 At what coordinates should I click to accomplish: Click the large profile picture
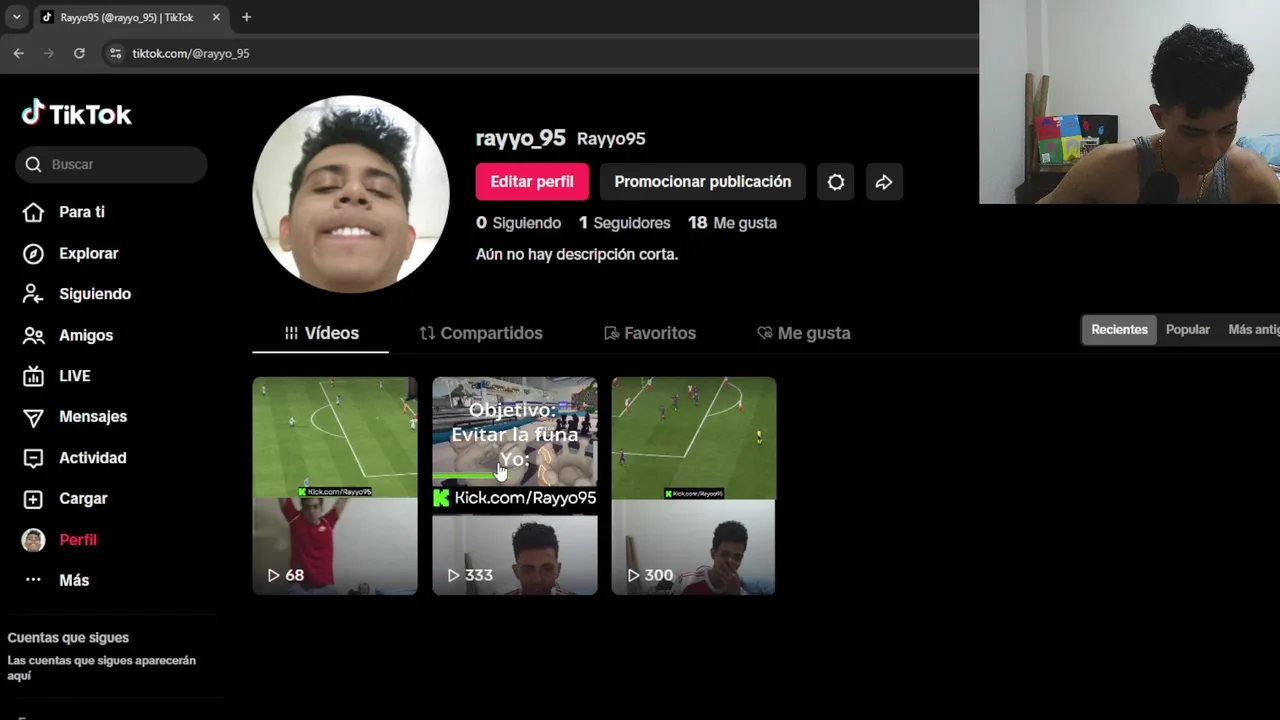pos(351,194)
